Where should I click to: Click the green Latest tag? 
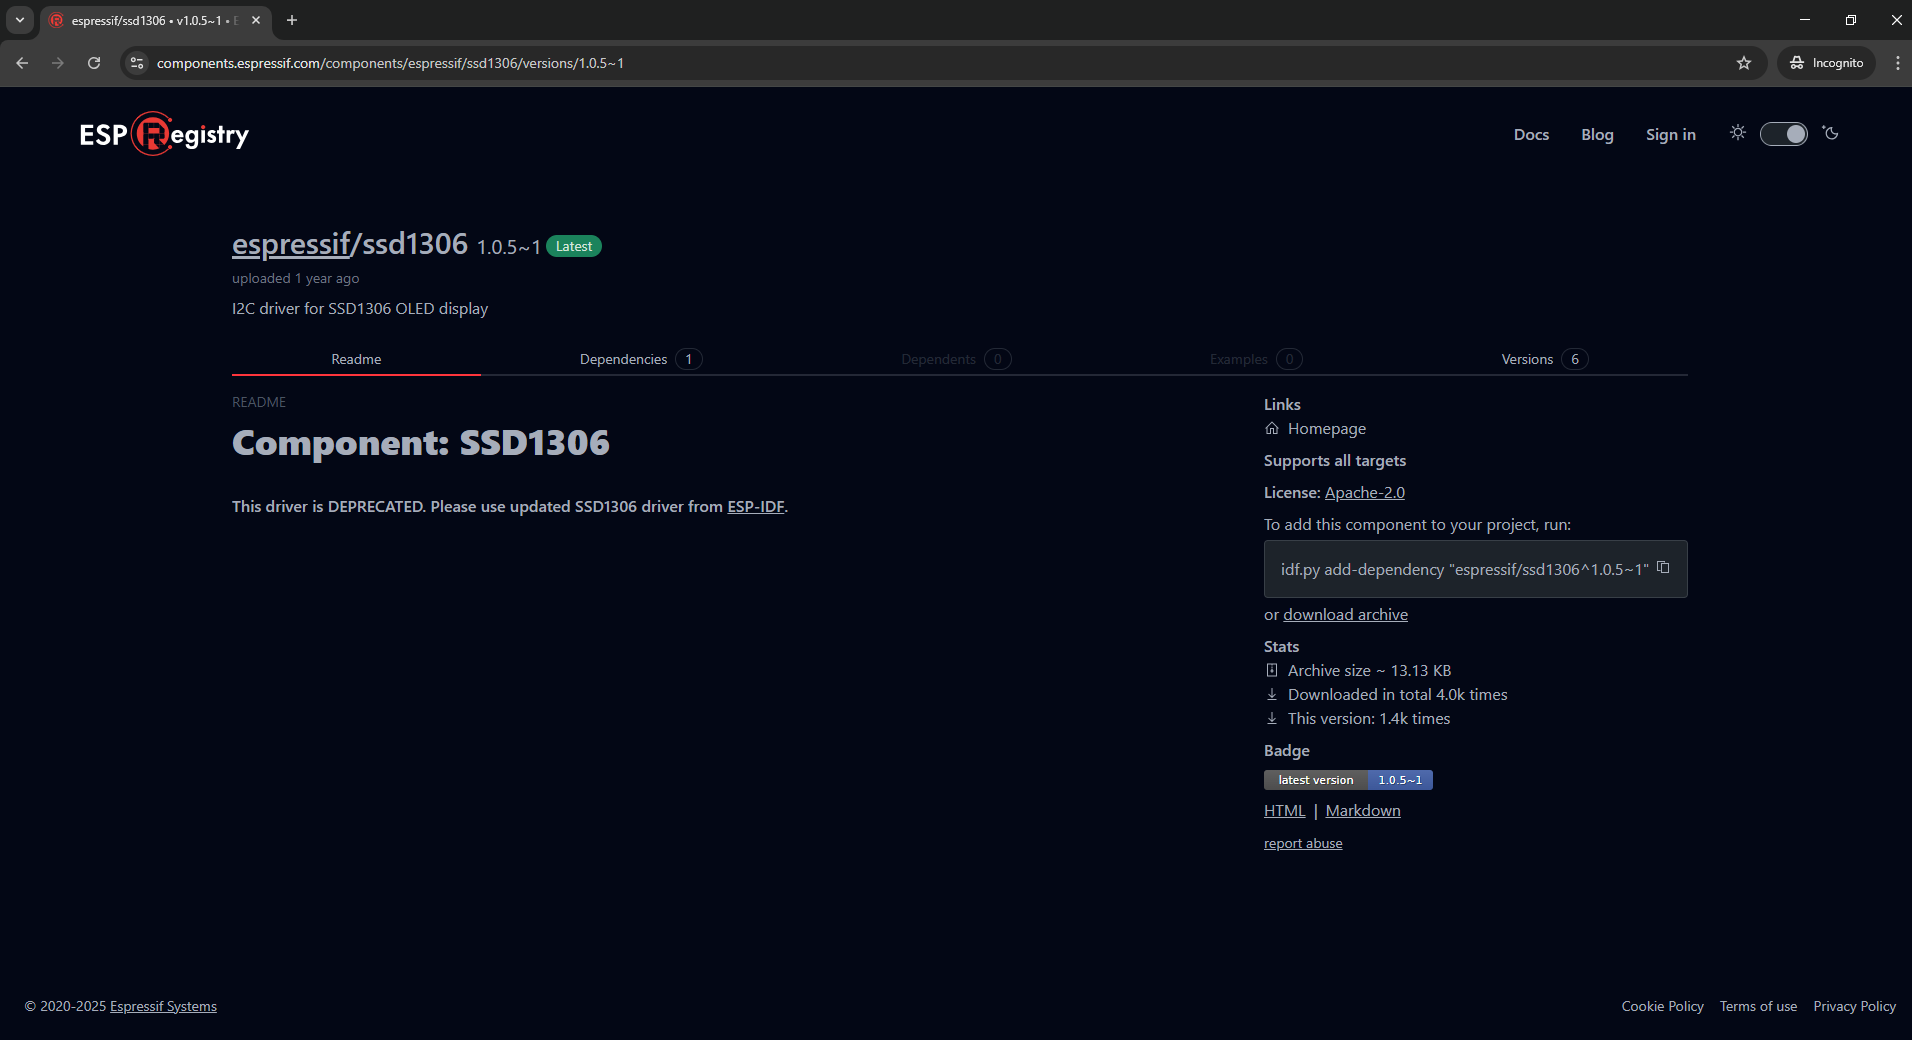tap(574, 247)
